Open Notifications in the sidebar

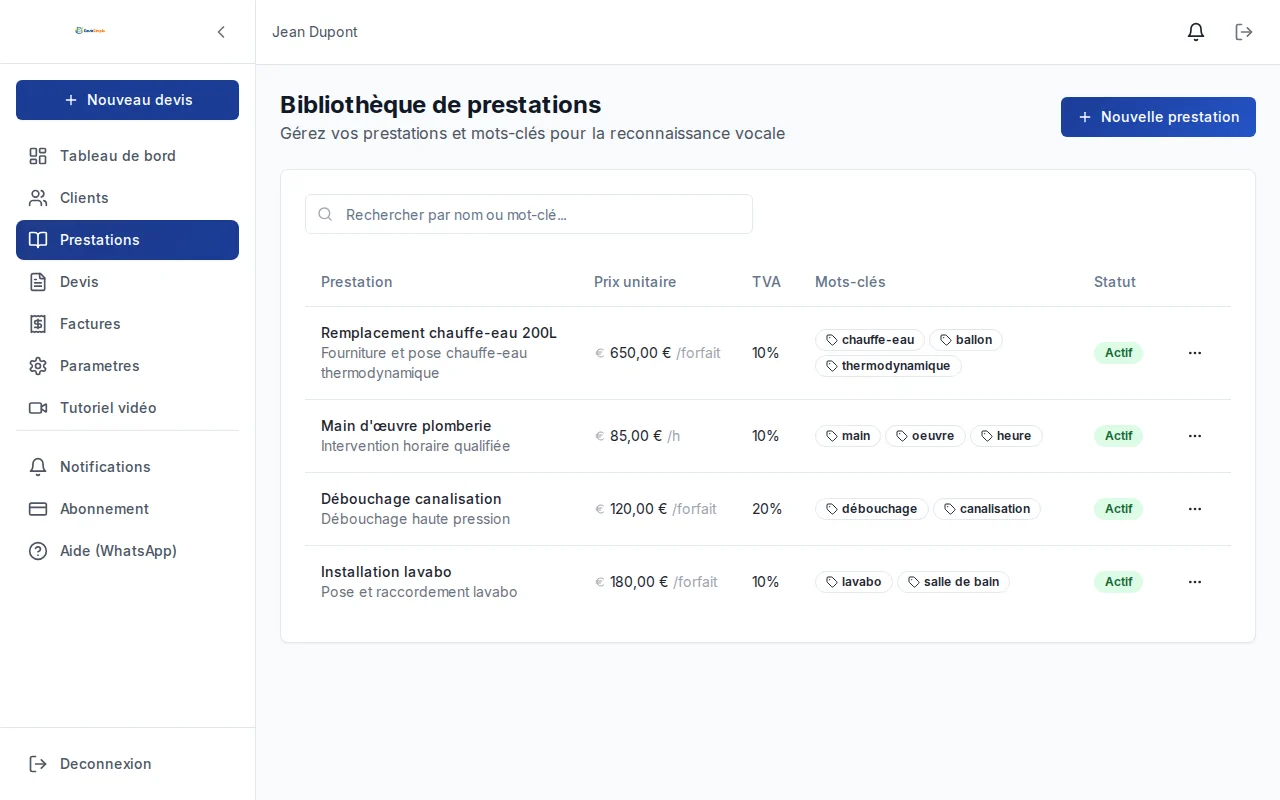click(x=127, y=467)
